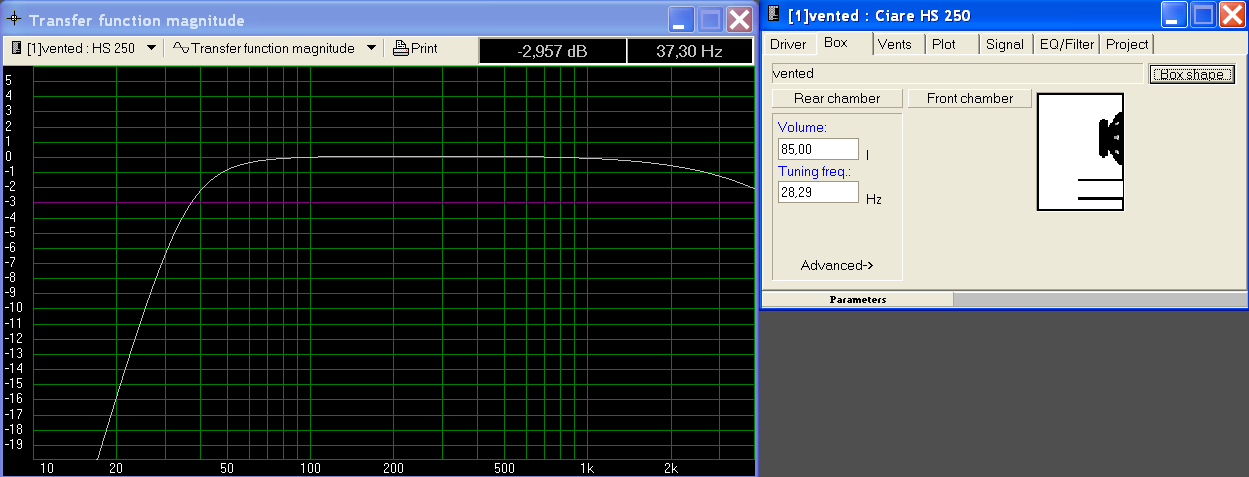Open the Vents tab
Image resolution: width=1249 pixels, height=477 pixels.
pos(895,44)
